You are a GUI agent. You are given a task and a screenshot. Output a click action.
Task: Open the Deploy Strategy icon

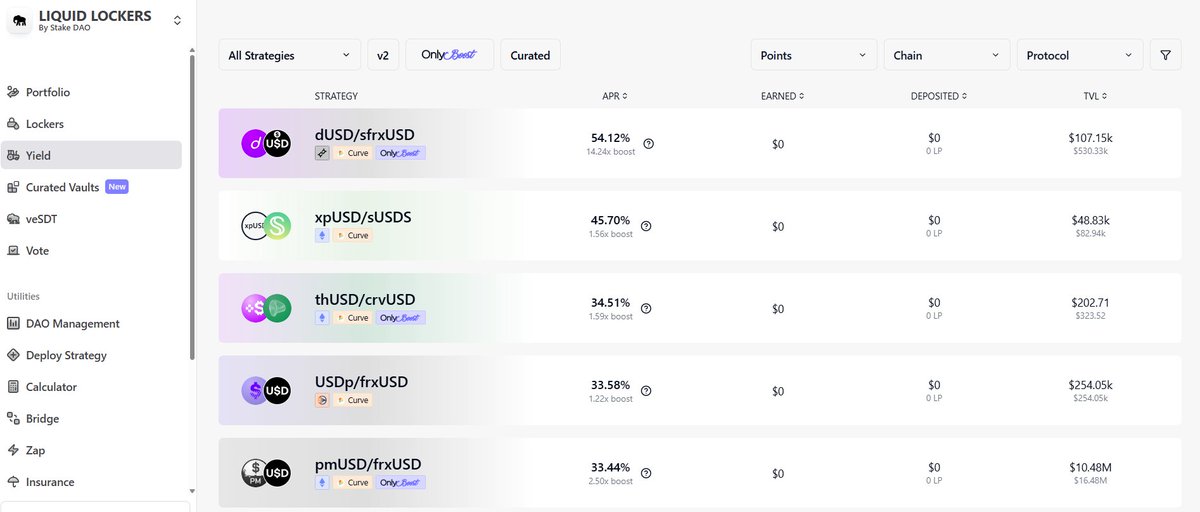(x=13, y=355)
